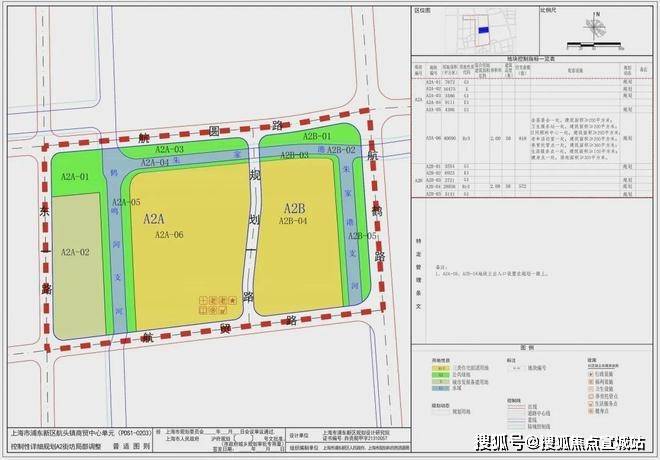Image resolution: width=660 pixels, height=460 pixels.
Task: Click the A2B-05 parcel label
Action: (362, 236)
